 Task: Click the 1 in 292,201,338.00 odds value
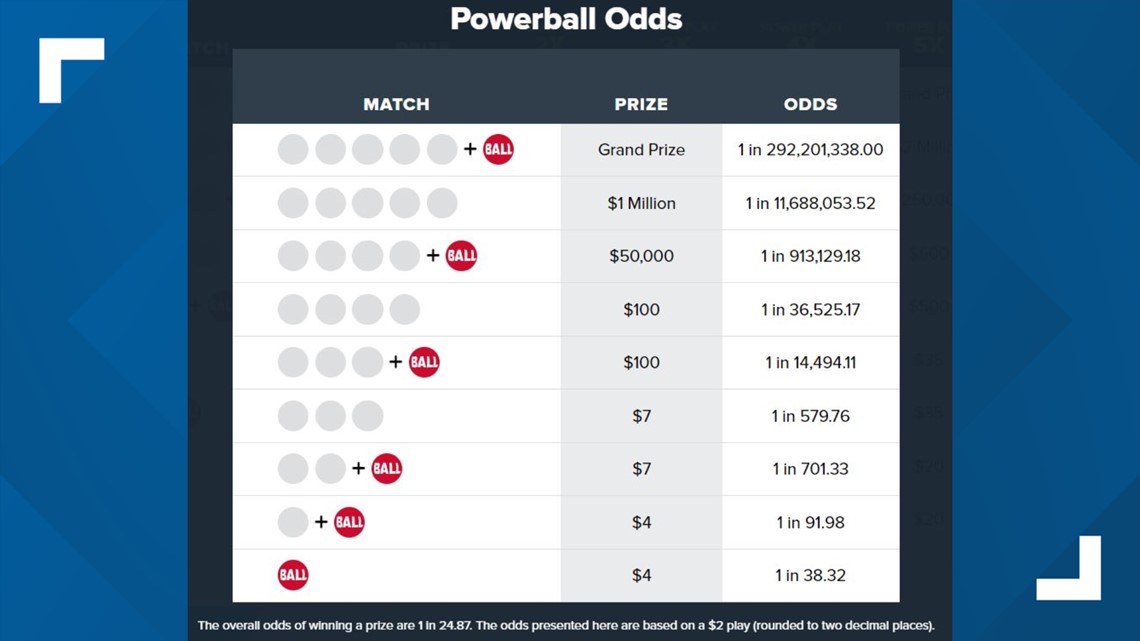[x=811, y=150]
